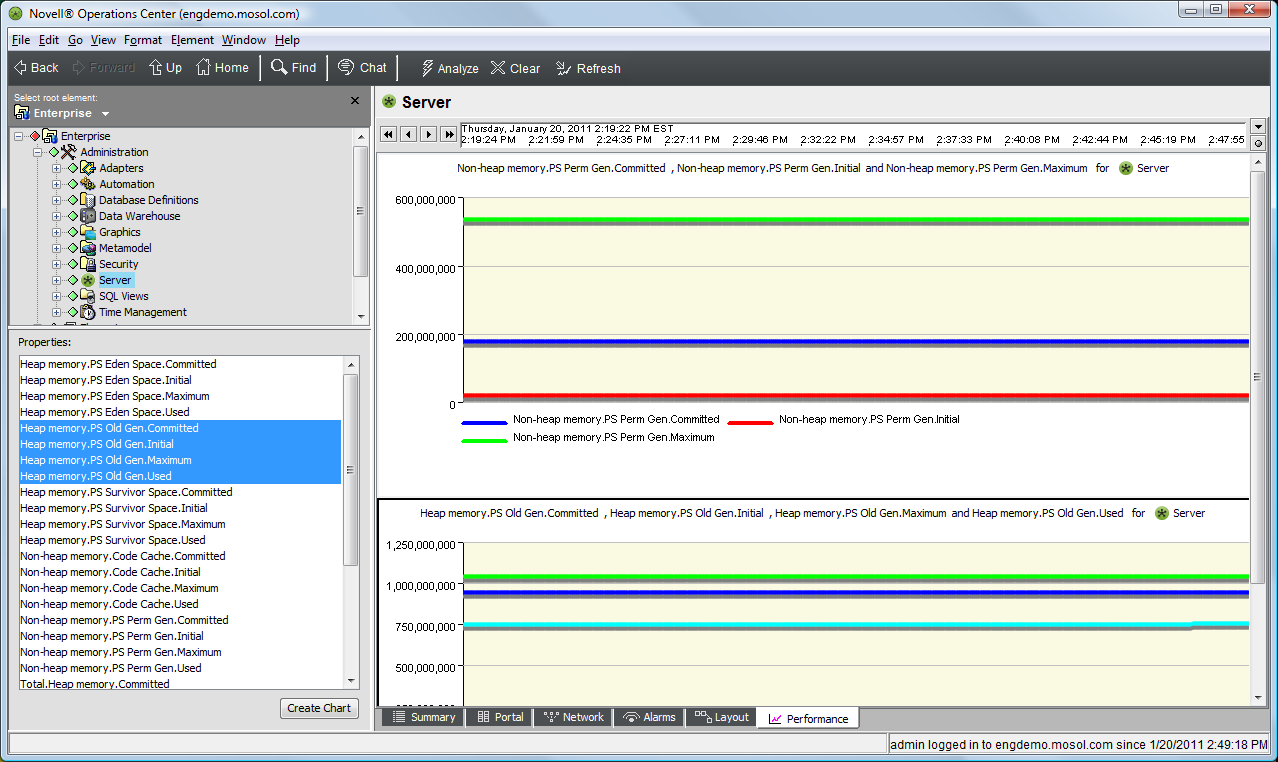Screen dimensions: 1278x762
Task: Open the Edit menu
Action: tap(49, 40)
